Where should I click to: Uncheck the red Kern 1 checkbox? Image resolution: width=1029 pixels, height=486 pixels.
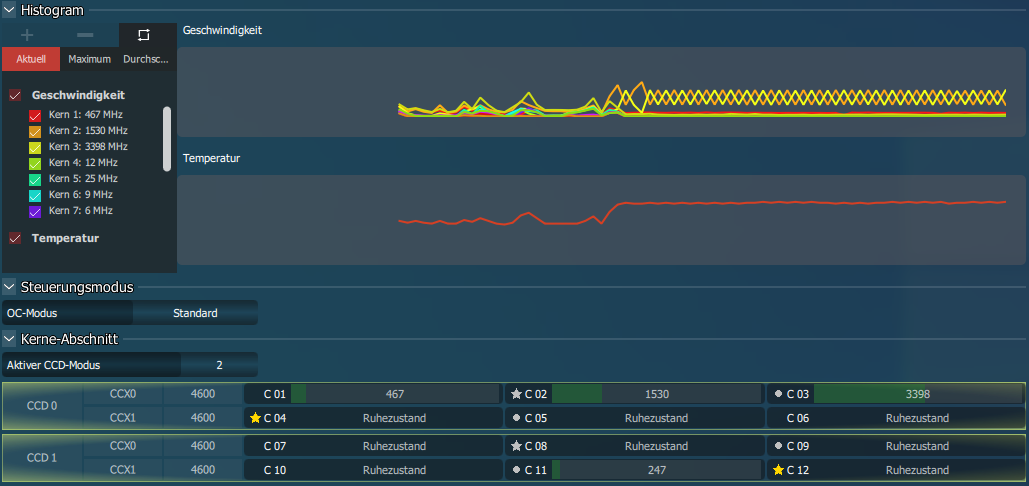click(x=35, y=115)
